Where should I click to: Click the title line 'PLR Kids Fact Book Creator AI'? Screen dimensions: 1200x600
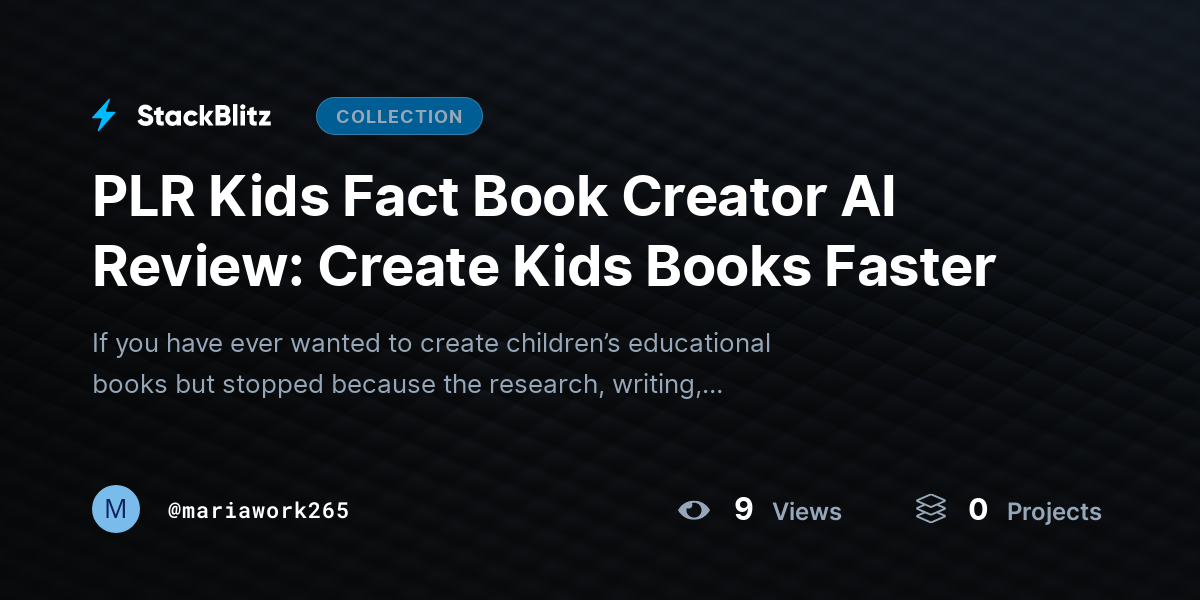pyautogui.click(x=494, y=198)
